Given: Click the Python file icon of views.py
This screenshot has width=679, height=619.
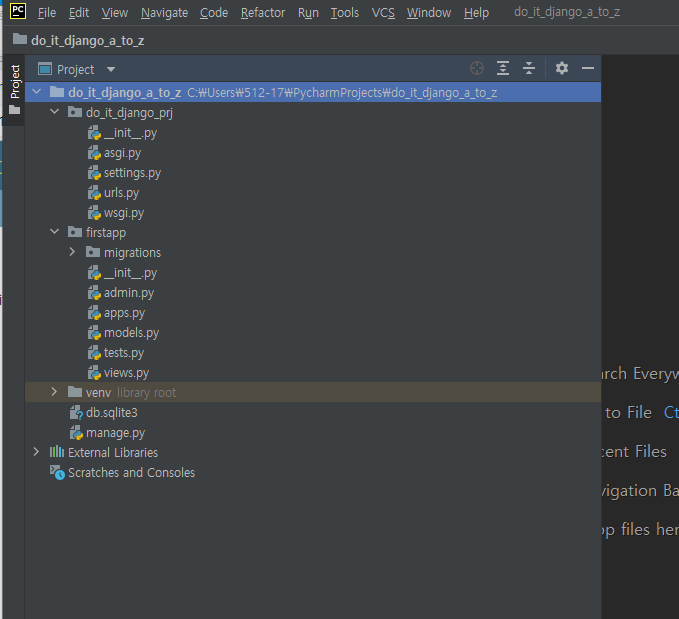Looking at the screenshot, I should coord(94,373).
